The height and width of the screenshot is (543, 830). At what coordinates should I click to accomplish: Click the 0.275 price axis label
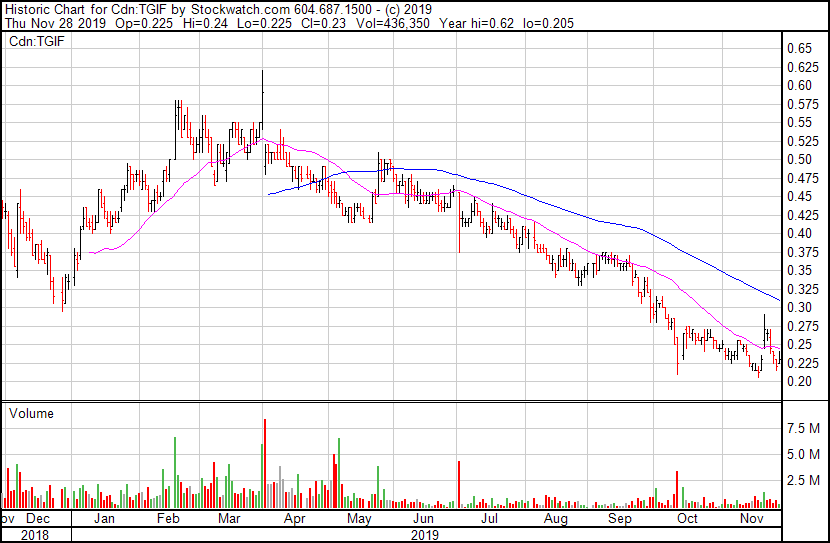coord(803,327)
